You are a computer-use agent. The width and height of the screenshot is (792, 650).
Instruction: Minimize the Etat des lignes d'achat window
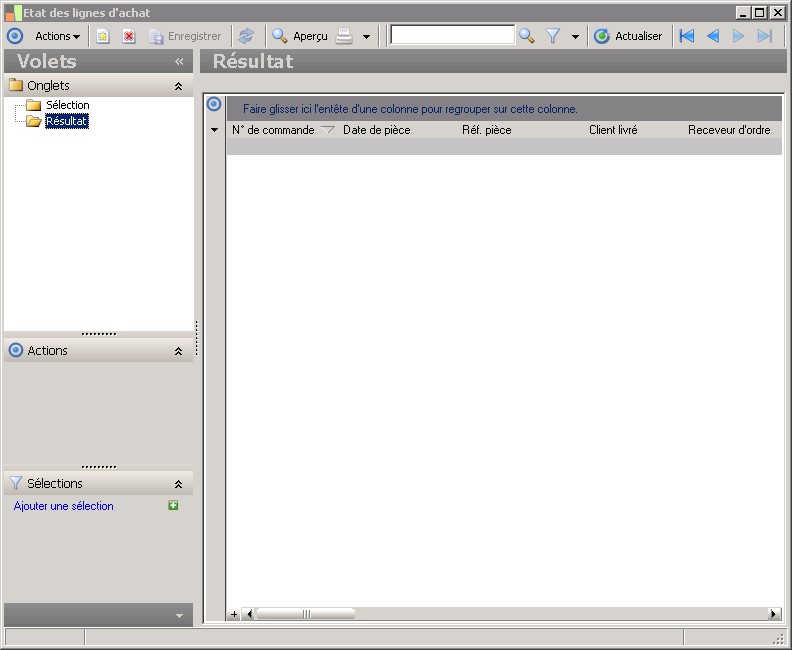(742, 13)
